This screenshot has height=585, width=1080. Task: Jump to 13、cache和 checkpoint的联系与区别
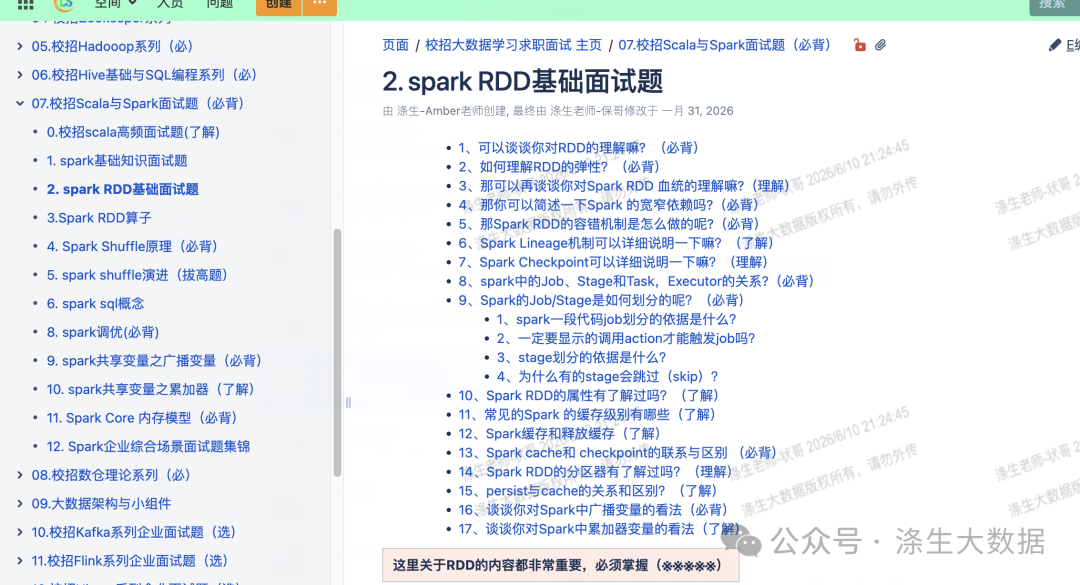click(x=618, y=453)
